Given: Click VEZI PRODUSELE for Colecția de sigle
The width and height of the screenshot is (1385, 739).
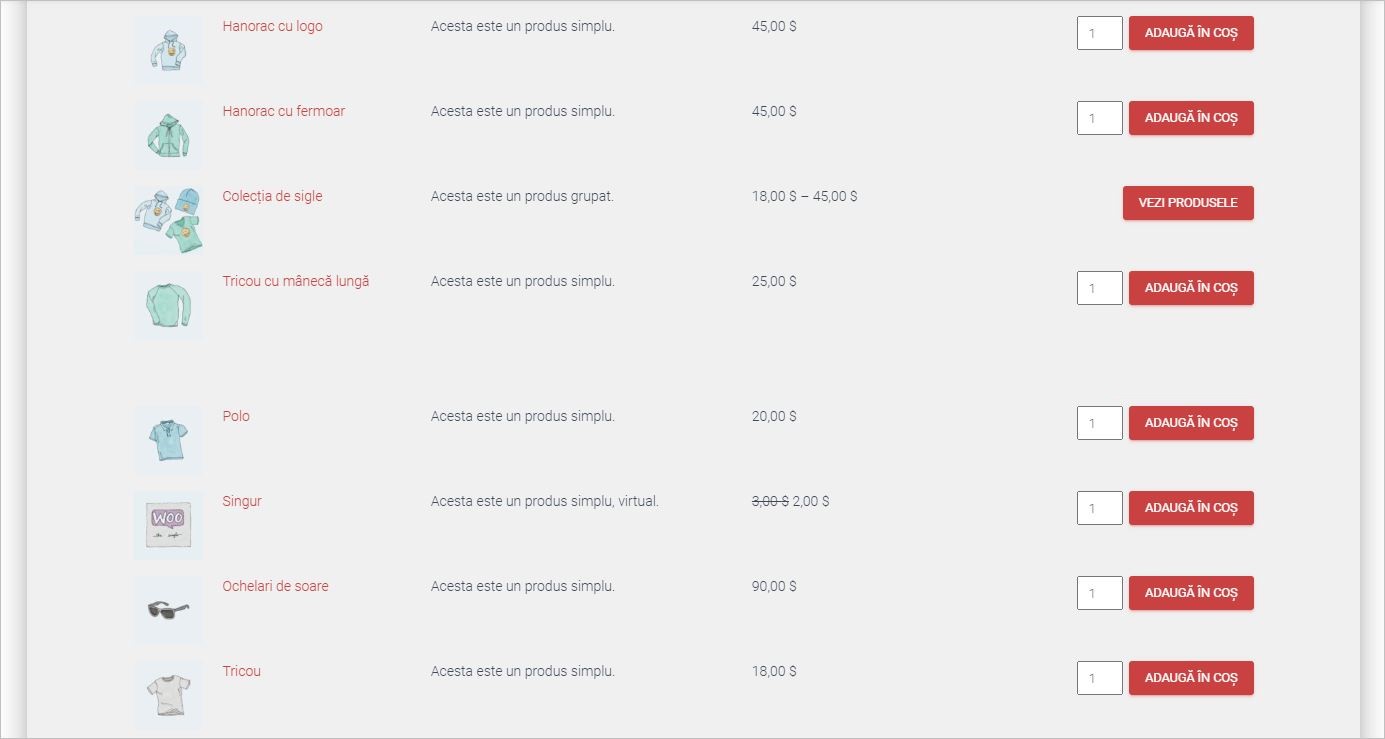Looking at the screenshot, I should pyautogui.click(x=1188, y=202).
